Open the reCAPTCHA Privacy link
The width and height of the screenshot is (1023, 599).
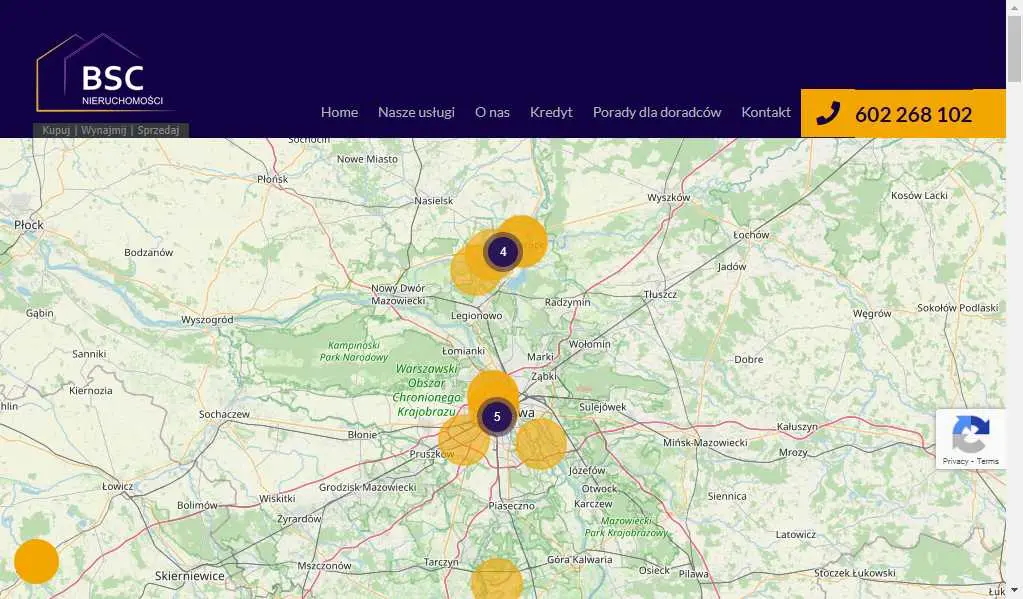pos(955,461)
